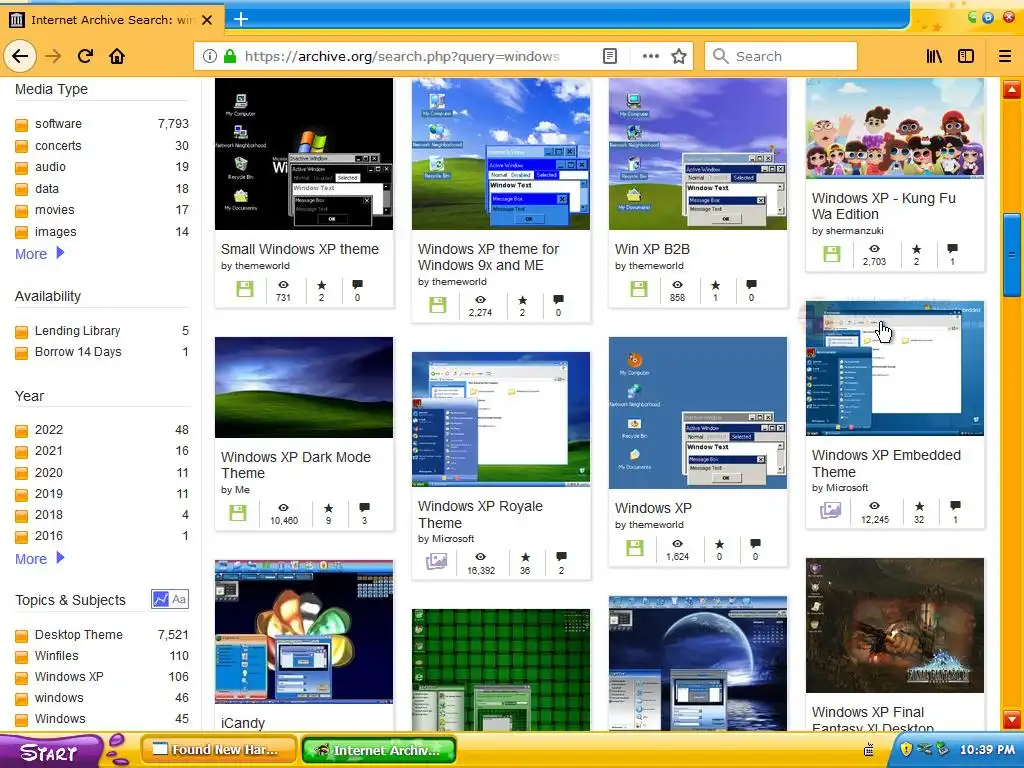Click software icon on Small Windows XP theme card

click(245, 289)
